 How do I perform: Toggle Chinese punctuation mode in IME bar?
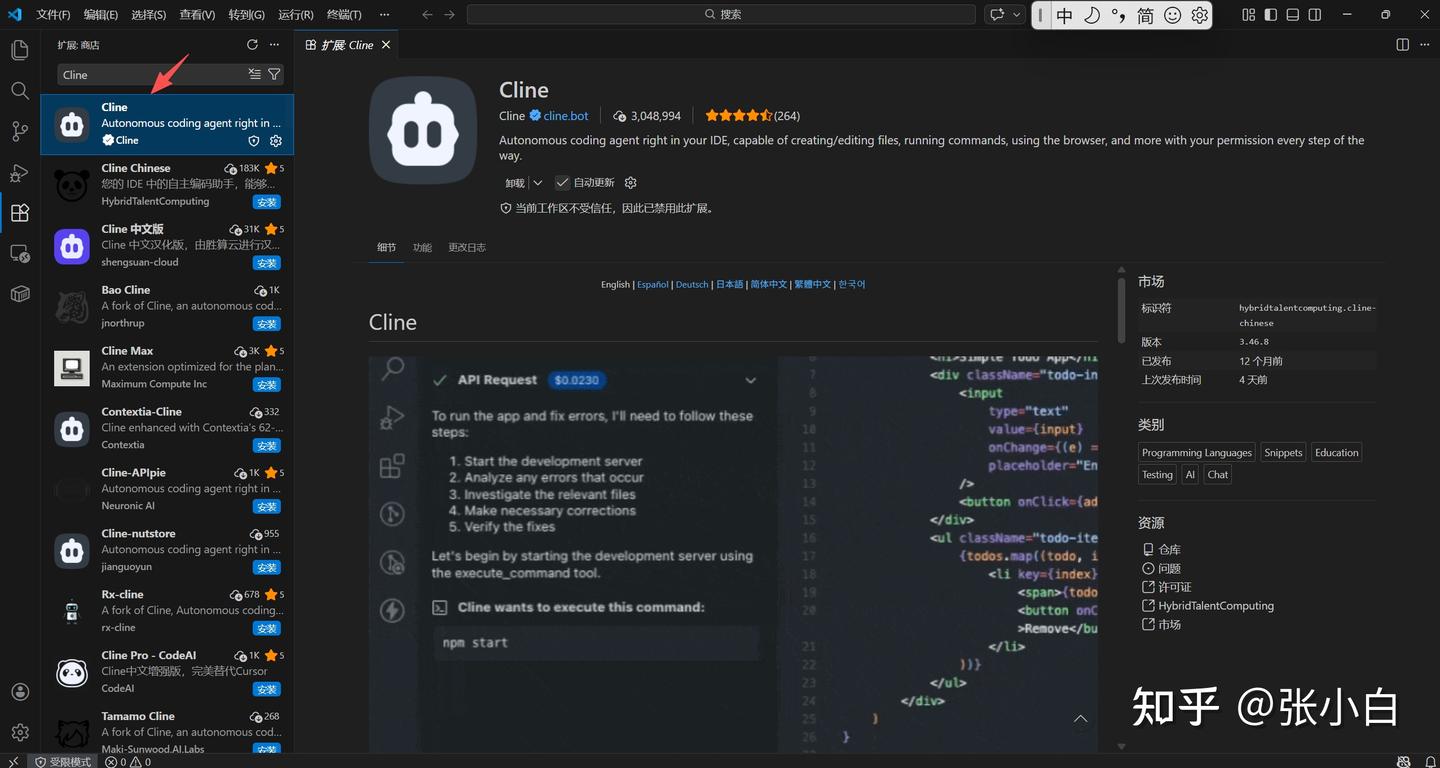pyautogui.click(x=1119, y=15)
